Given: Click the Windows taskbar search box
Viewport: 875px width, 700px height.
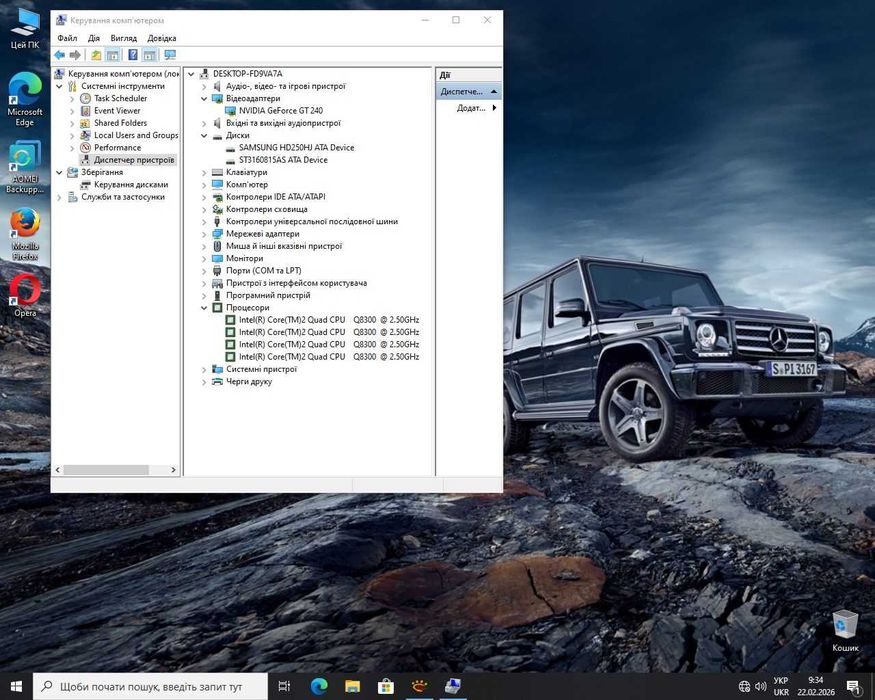Looking at the screenshot, I should (x=150, y=687).
